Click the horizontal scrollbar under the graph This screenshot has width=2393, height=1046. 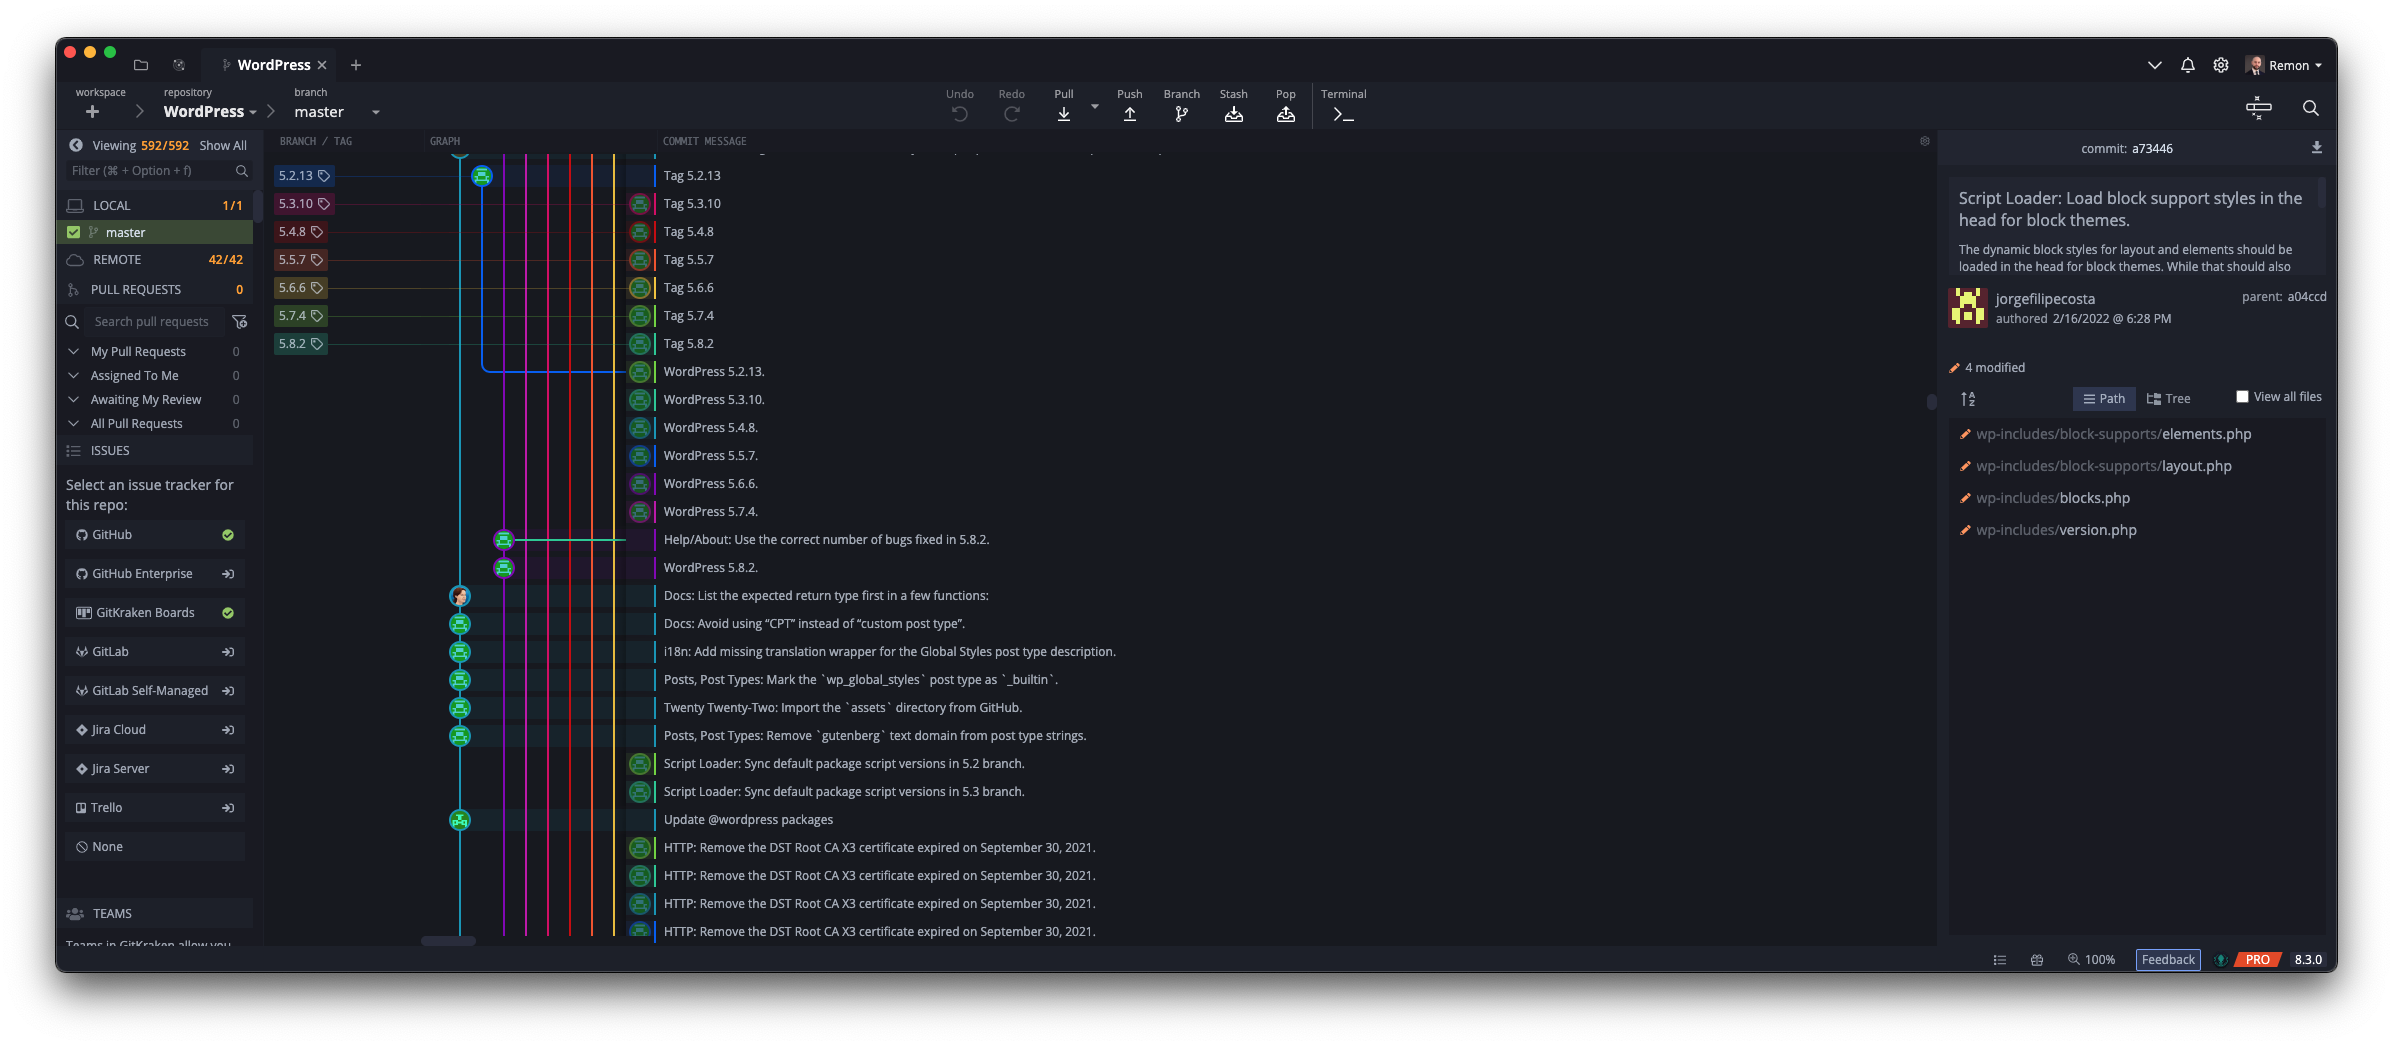click(x=447, y=941)
